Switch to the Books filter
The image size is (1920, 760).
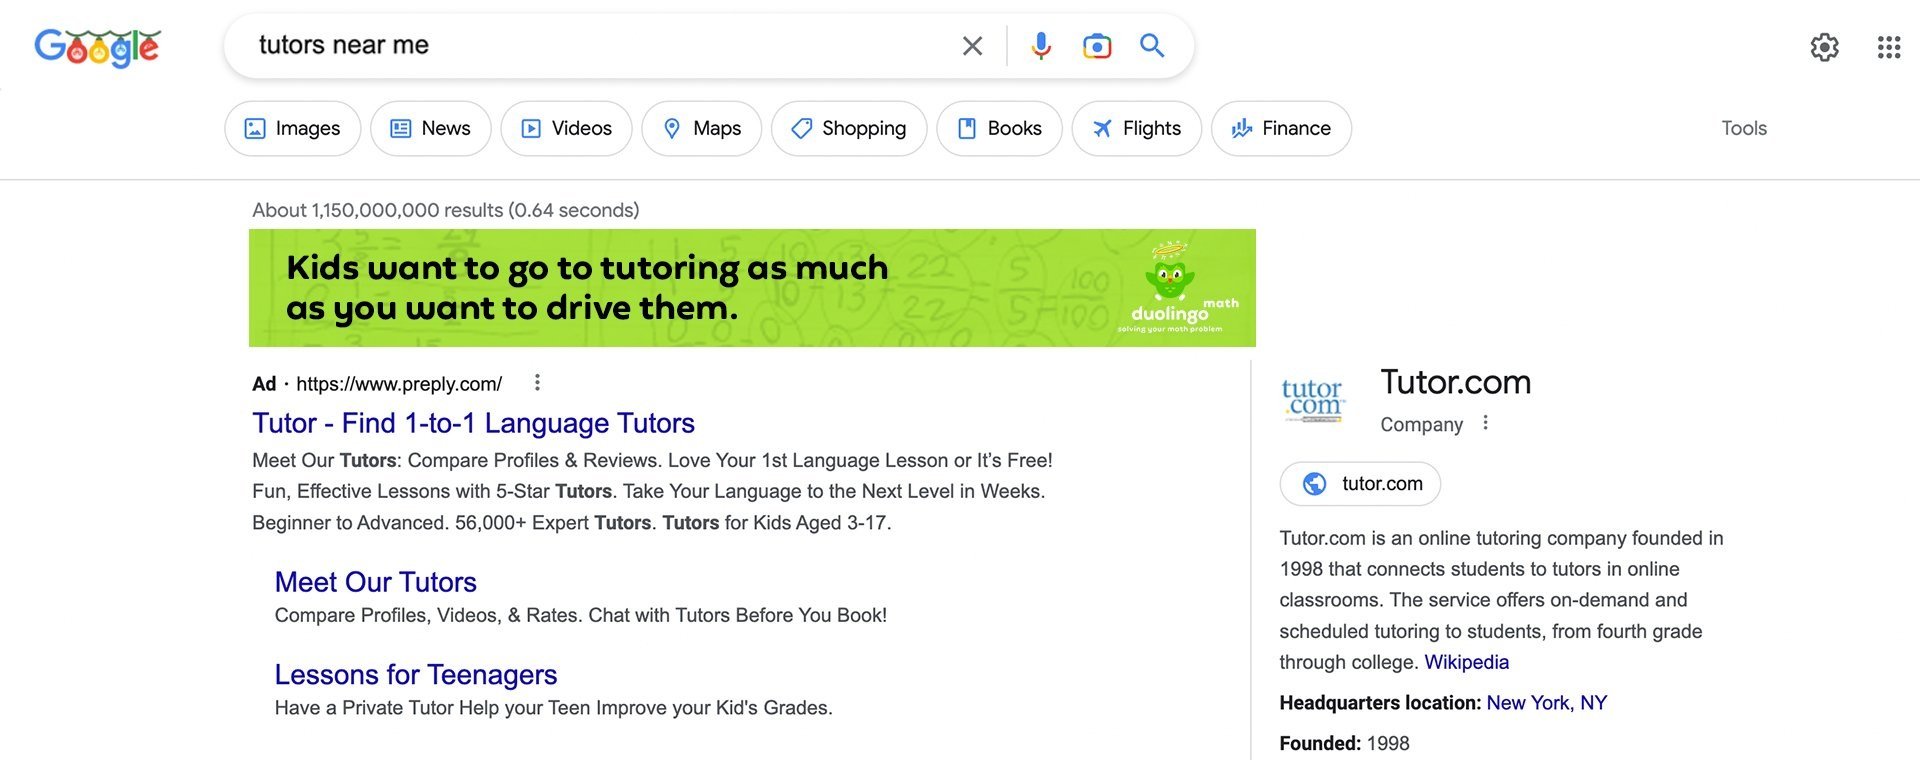pyautogui.click(x=999, y=128)
